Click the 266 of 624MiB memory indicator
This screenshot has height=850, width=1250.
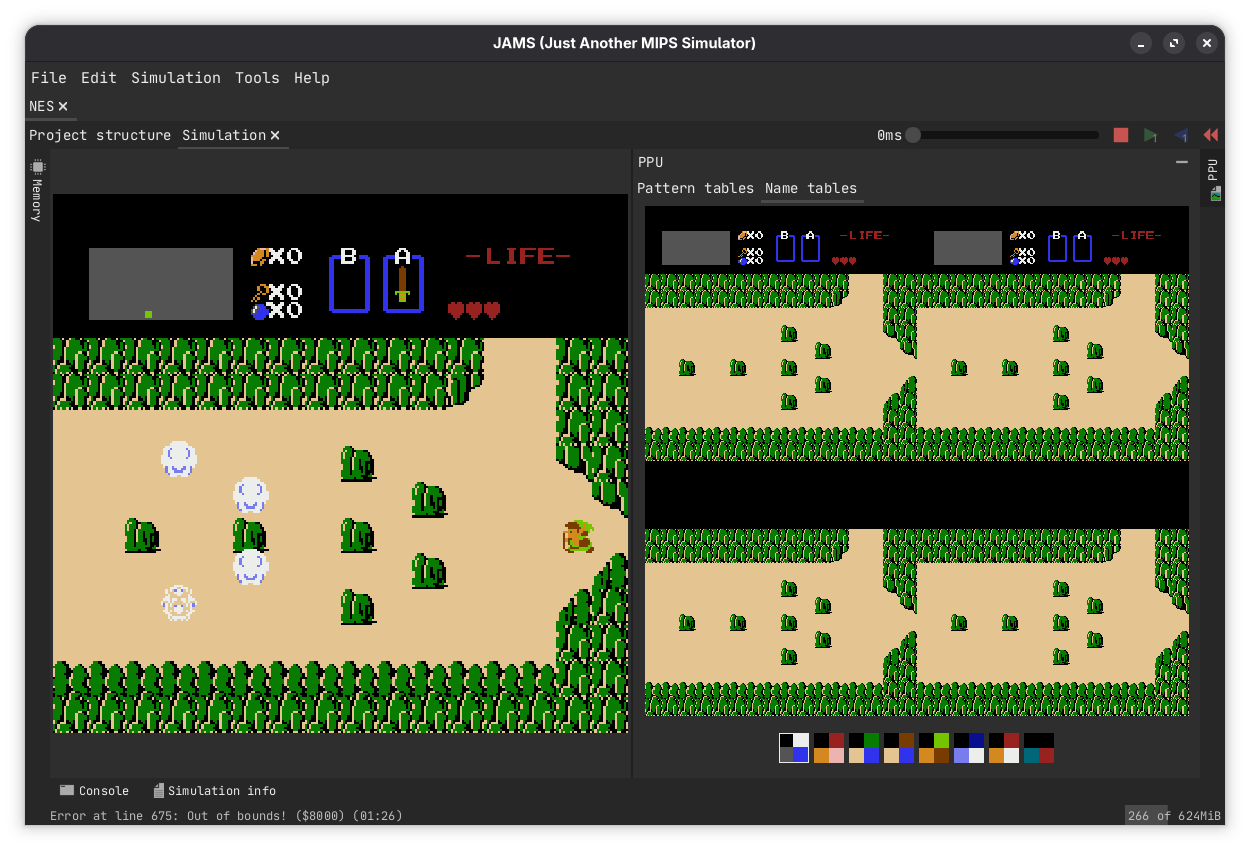click(x=1172, y=815)
